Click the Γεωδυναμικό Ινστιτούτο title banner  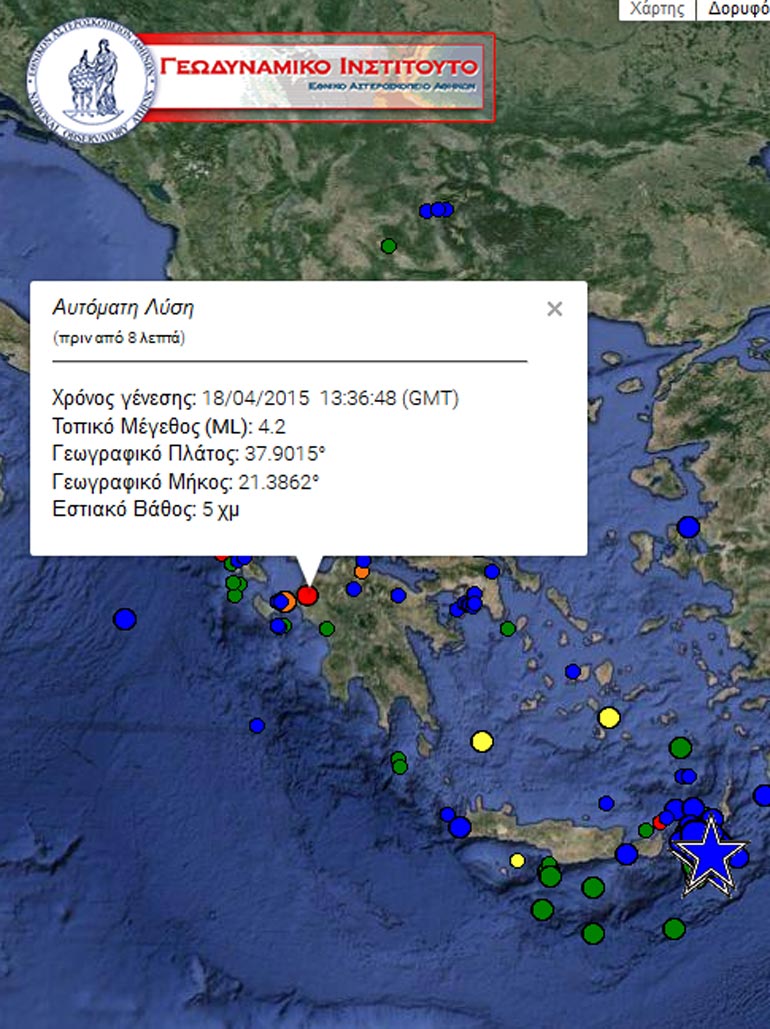(320, 75)
